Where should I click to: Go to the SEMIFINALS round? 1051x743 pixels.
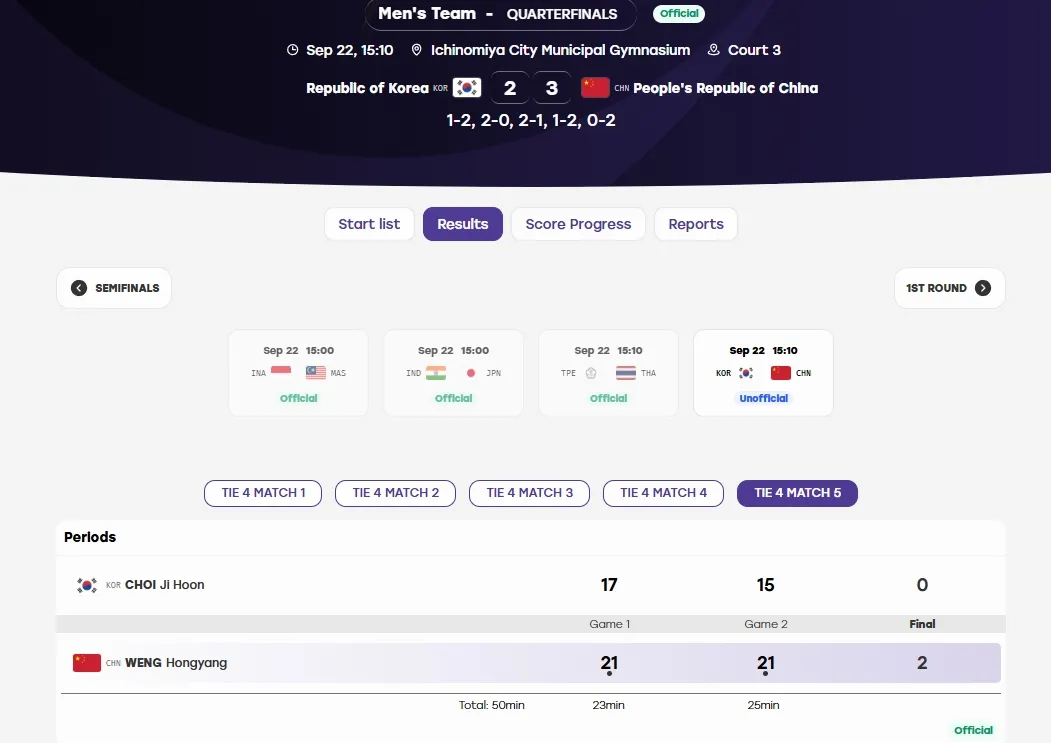point(114,288)
